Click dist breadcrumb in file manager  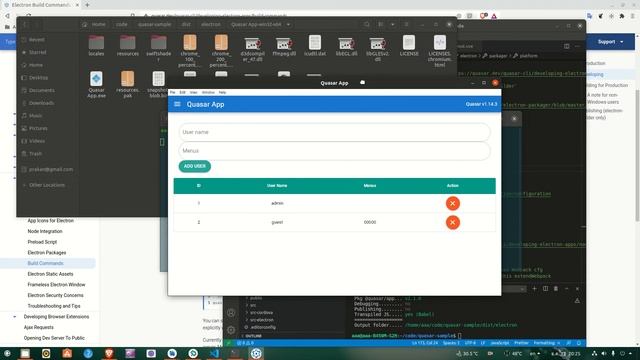(186, 24)
